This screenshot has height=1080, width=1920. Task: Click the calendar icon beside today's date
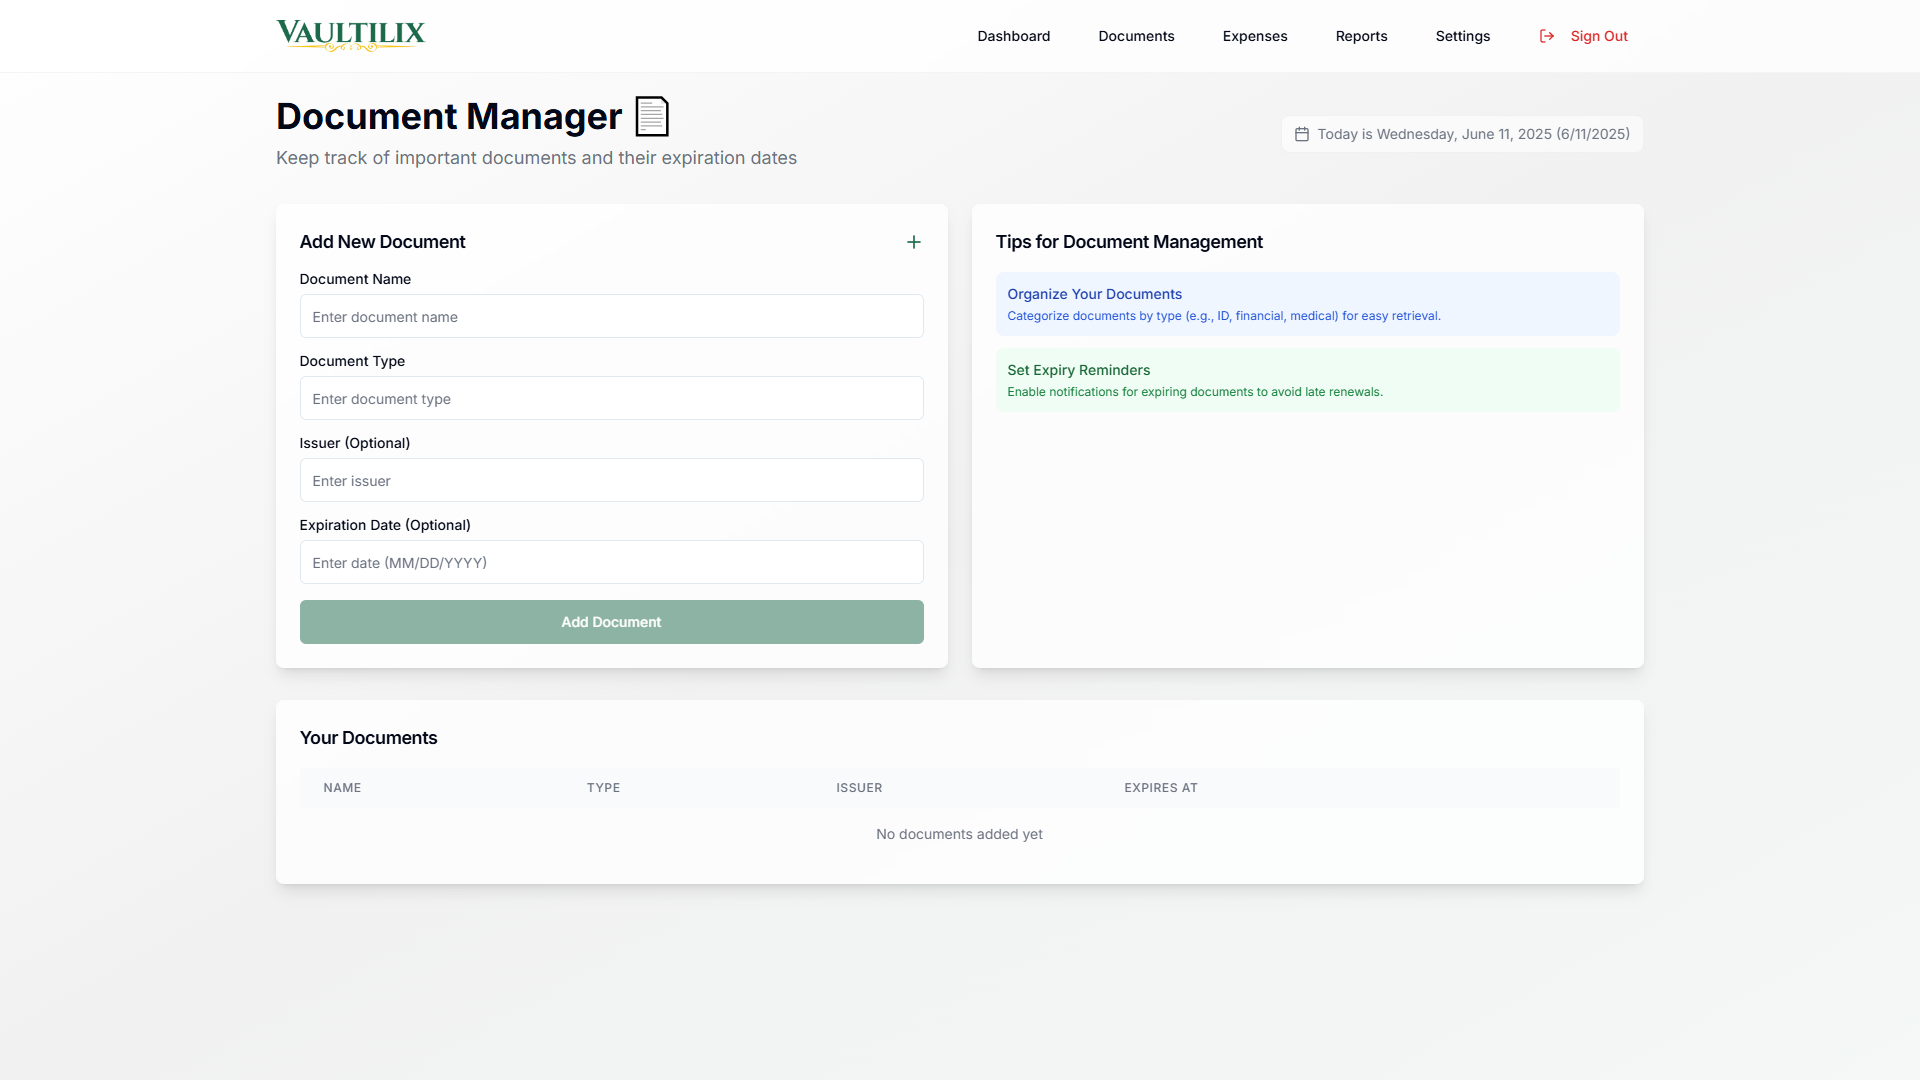pos(1302,134)
